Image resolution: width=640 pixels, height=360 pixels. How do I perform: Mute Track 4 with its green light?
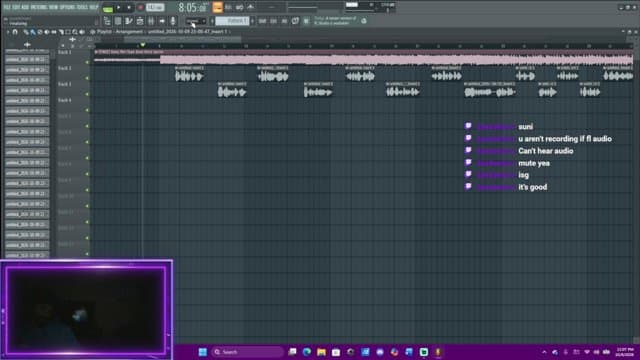click(87, 110)
